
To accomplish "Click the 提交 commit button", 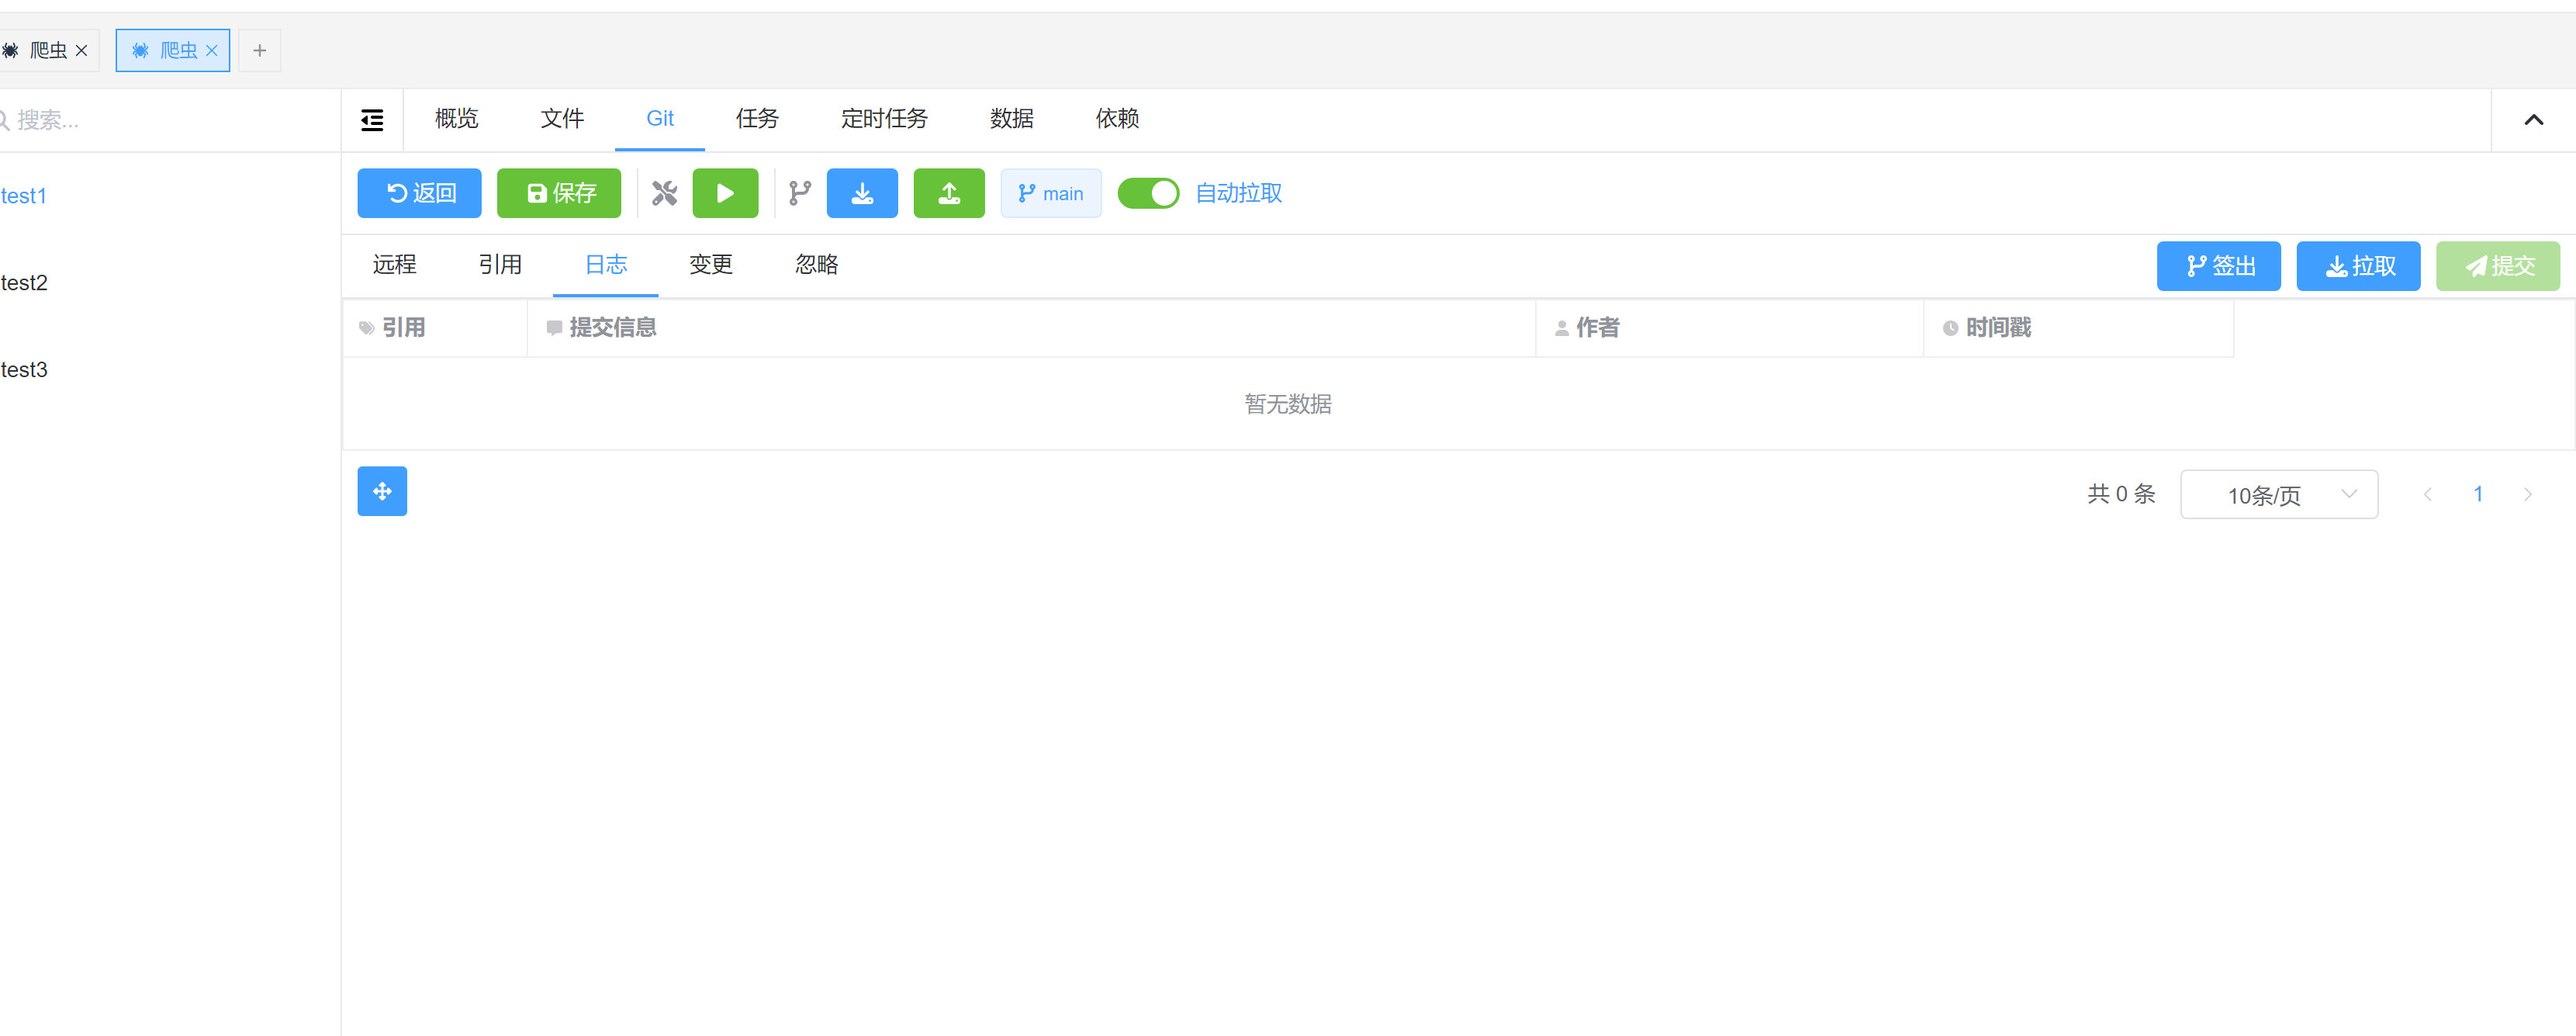I will point(2497,266).
